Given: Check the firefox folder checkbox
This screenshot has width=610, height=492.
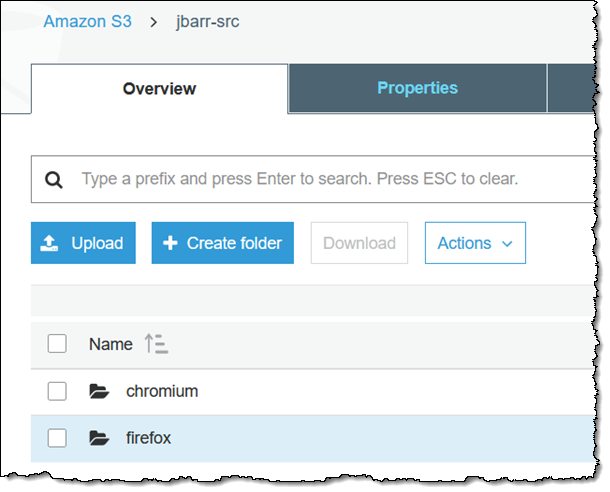Looking at the screenshot, I should pyautogui.click(x=57, y=438).
